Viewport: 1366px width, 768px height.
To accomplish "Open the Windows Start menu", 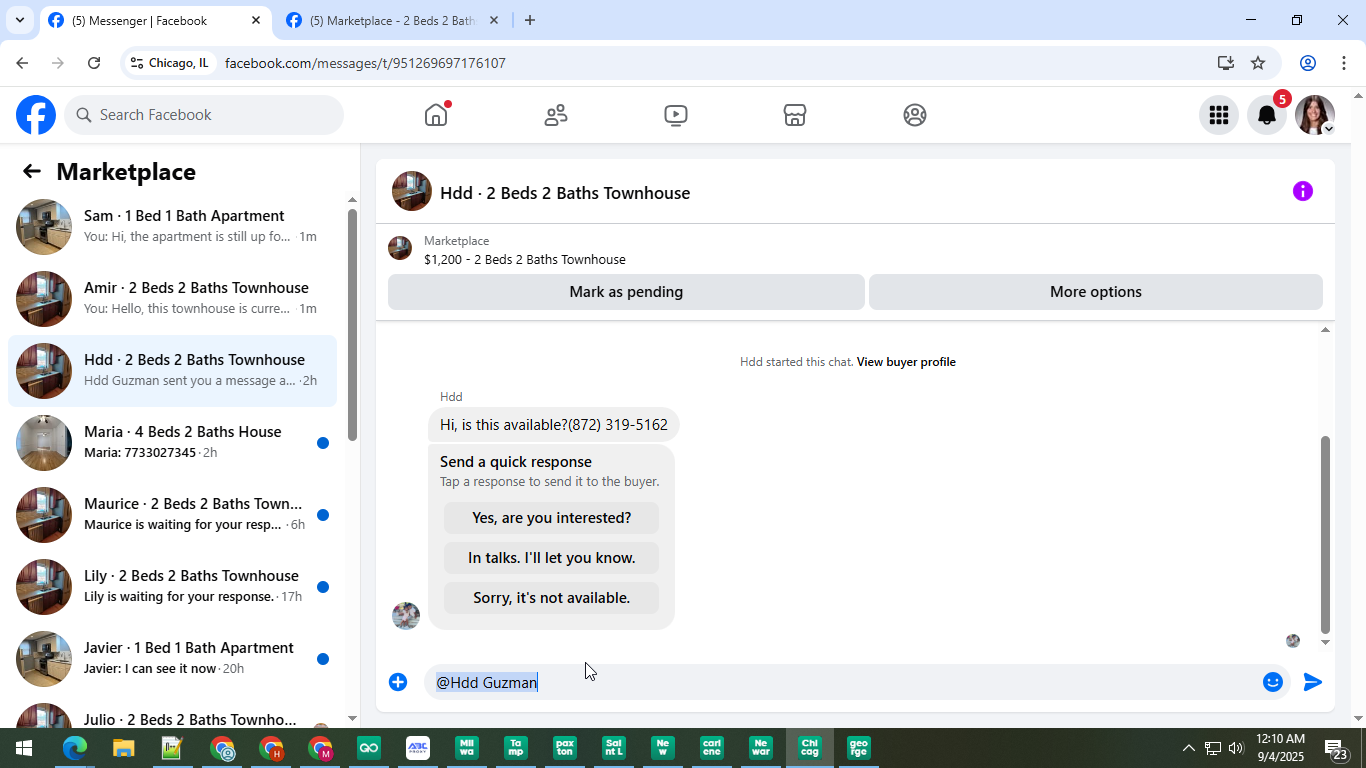I will [24, 748].
